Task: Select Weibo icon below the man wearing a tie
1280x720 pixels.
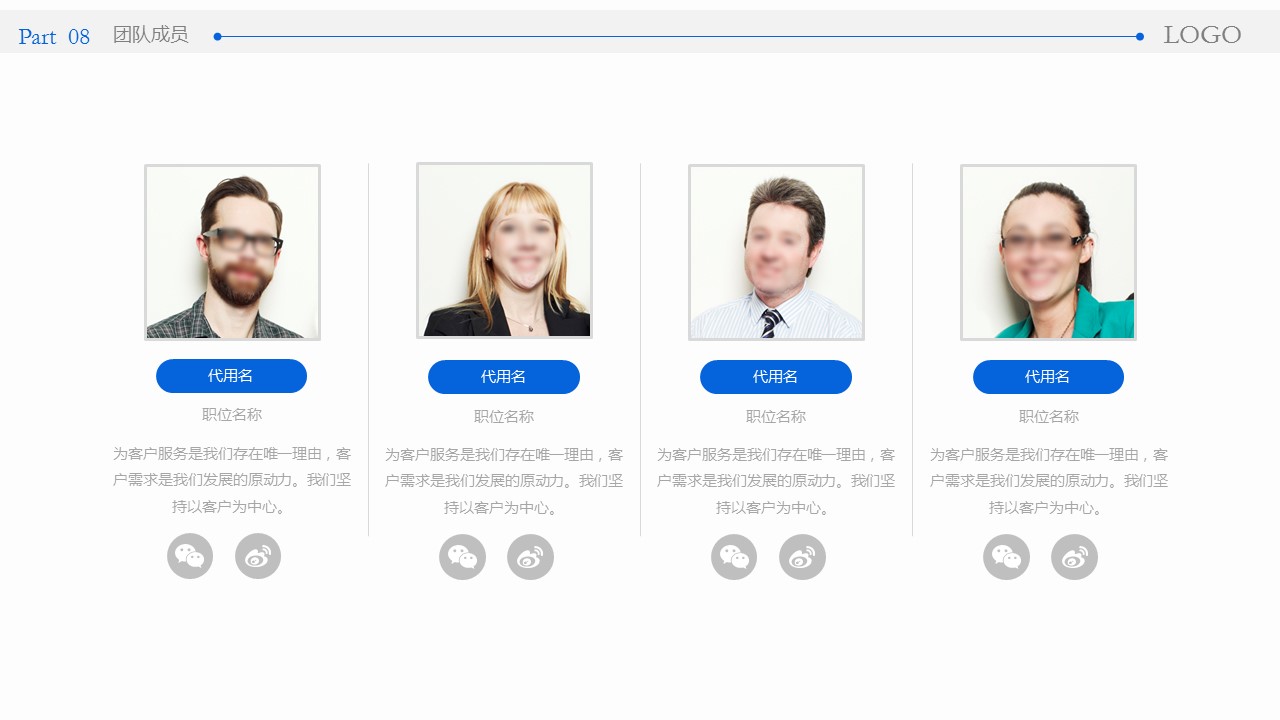Action: (x=802, y=557)
